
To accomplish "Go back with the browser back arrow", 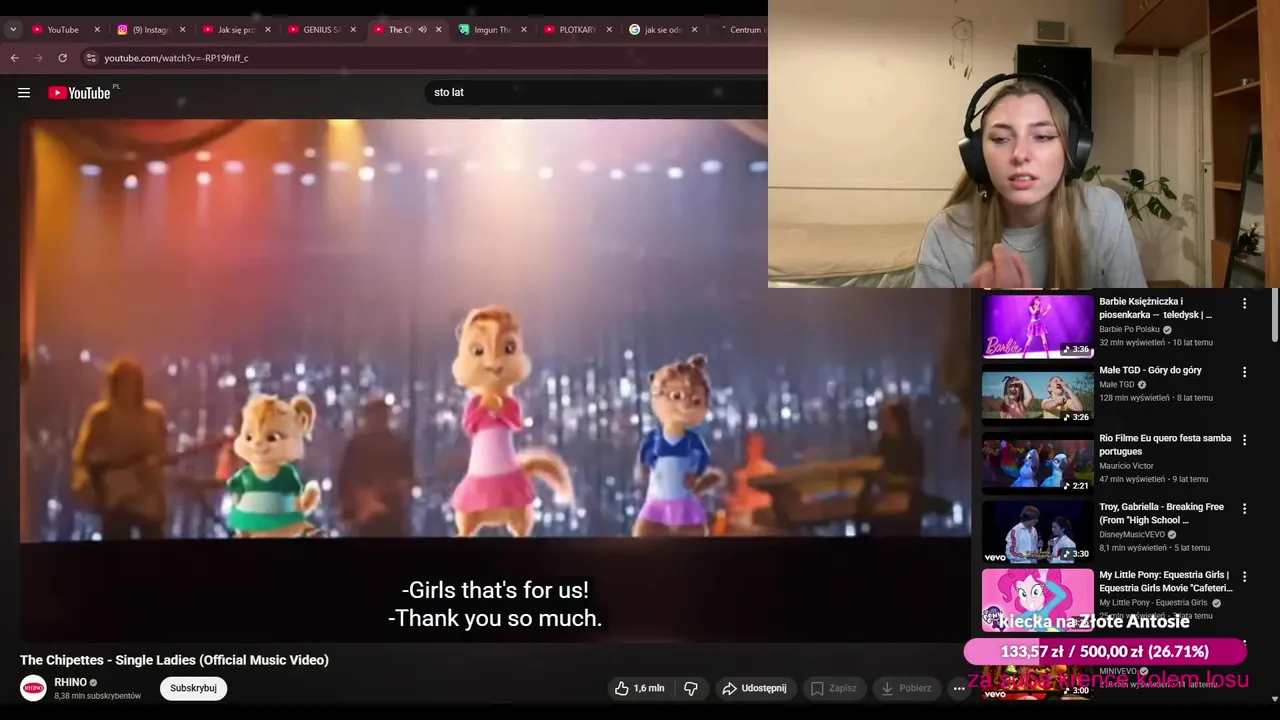I will tap(15, 58).
